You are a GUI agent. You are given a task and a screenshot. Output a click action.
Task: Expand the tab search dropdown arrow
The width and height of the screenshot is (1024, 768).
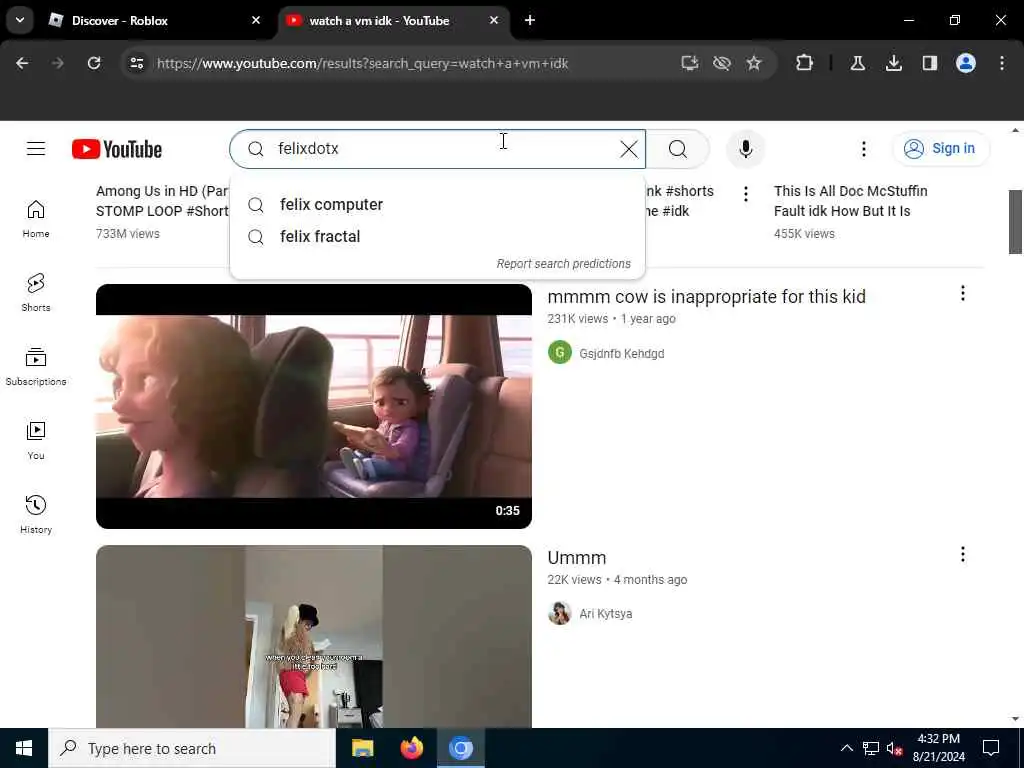tap(20, 20)
